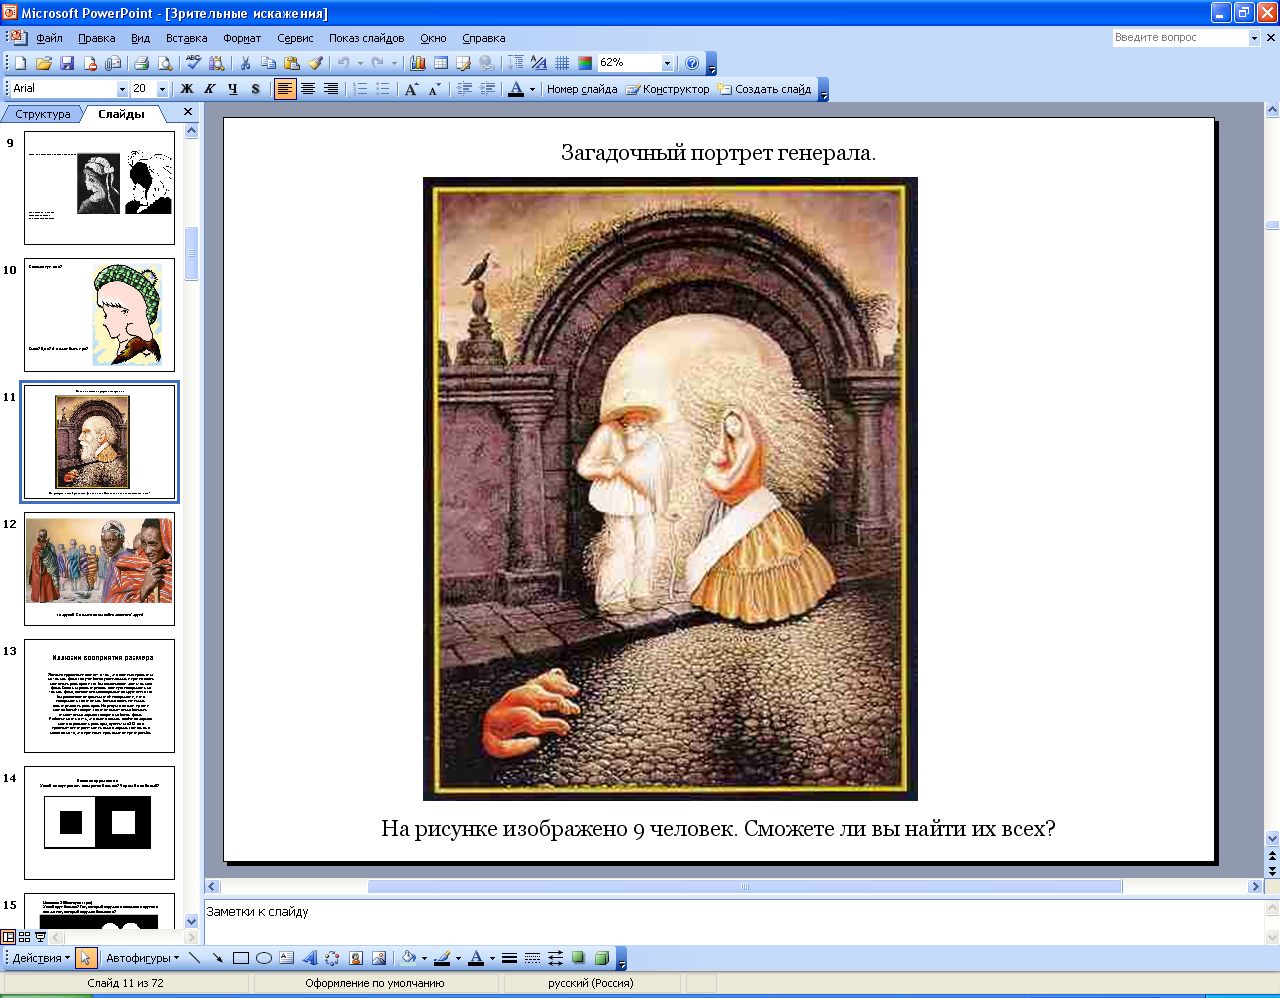This screenshot has width=1280, height=998.
Task: Cut selection with scissors icon
Action: (245, 63)
